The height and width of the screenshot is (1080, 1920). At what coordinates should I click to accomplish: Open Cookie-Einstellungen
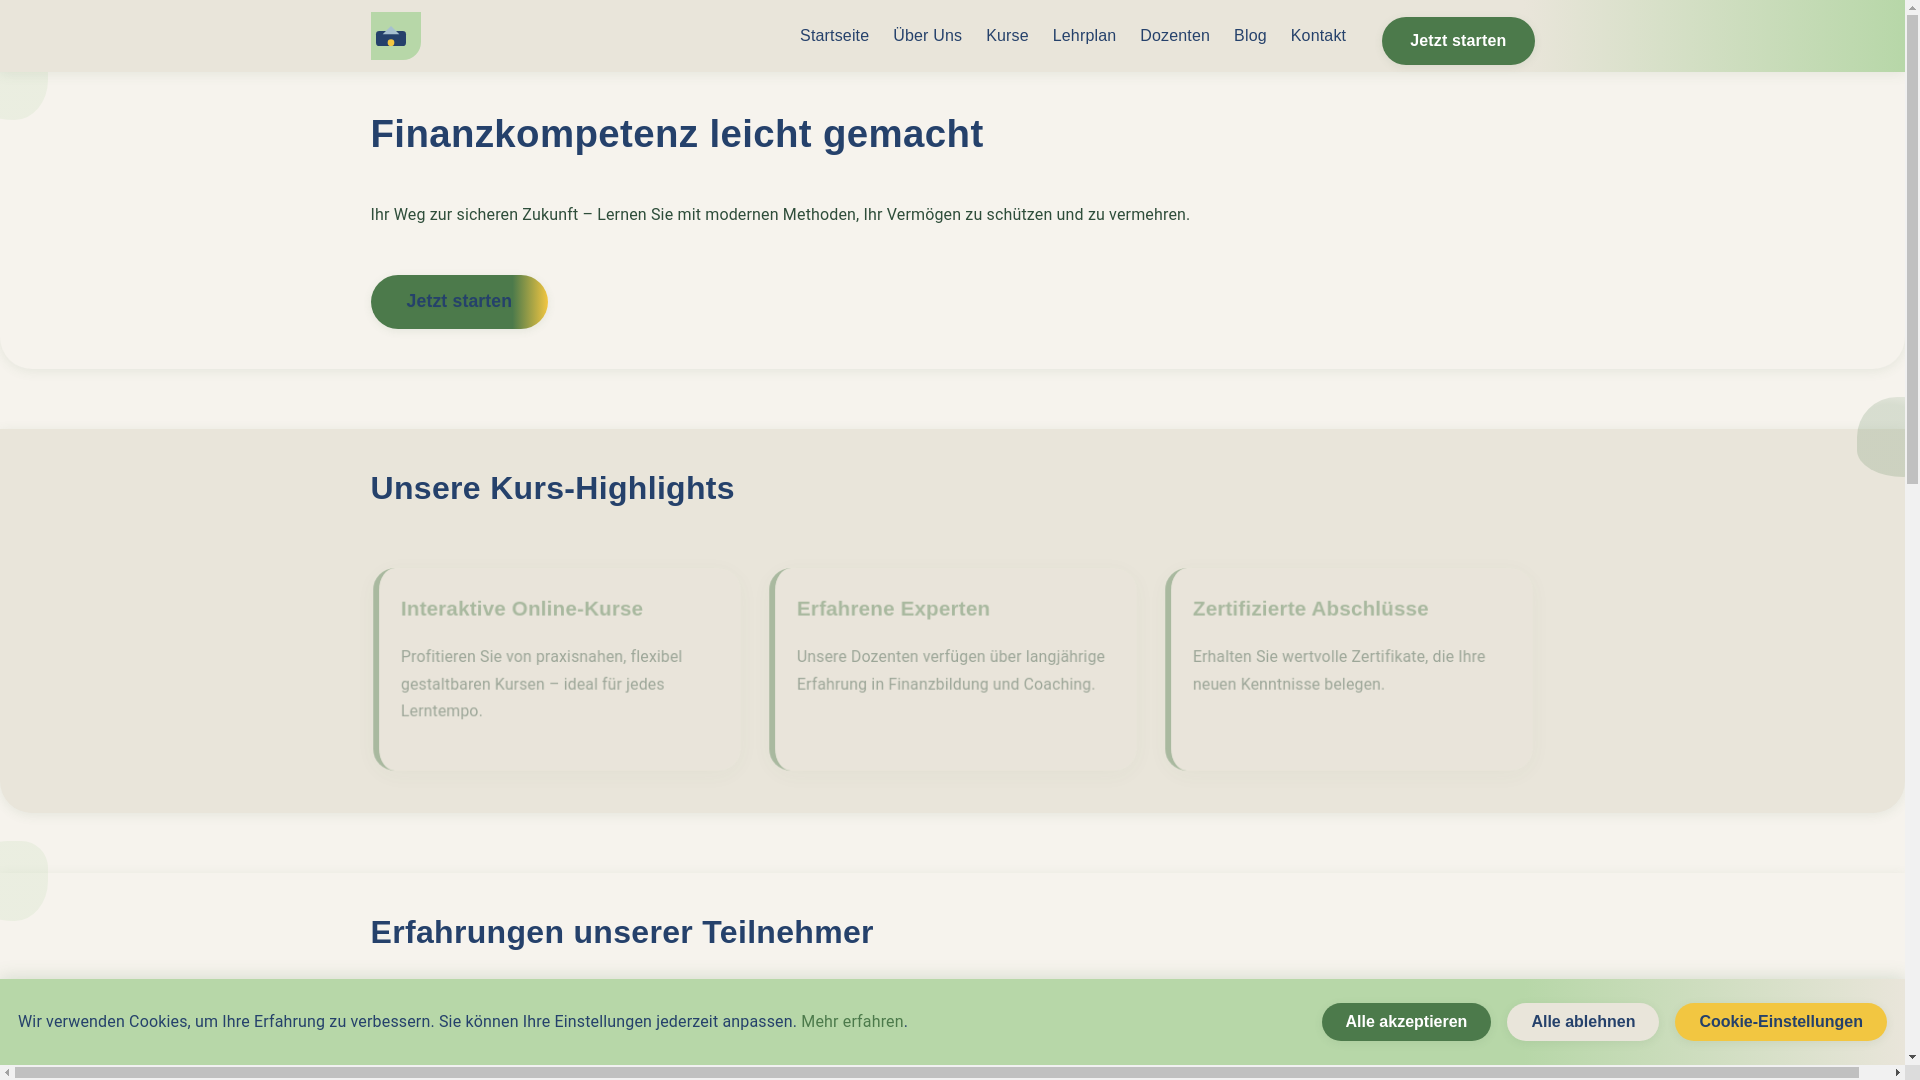click(x=1781, y=1022)
